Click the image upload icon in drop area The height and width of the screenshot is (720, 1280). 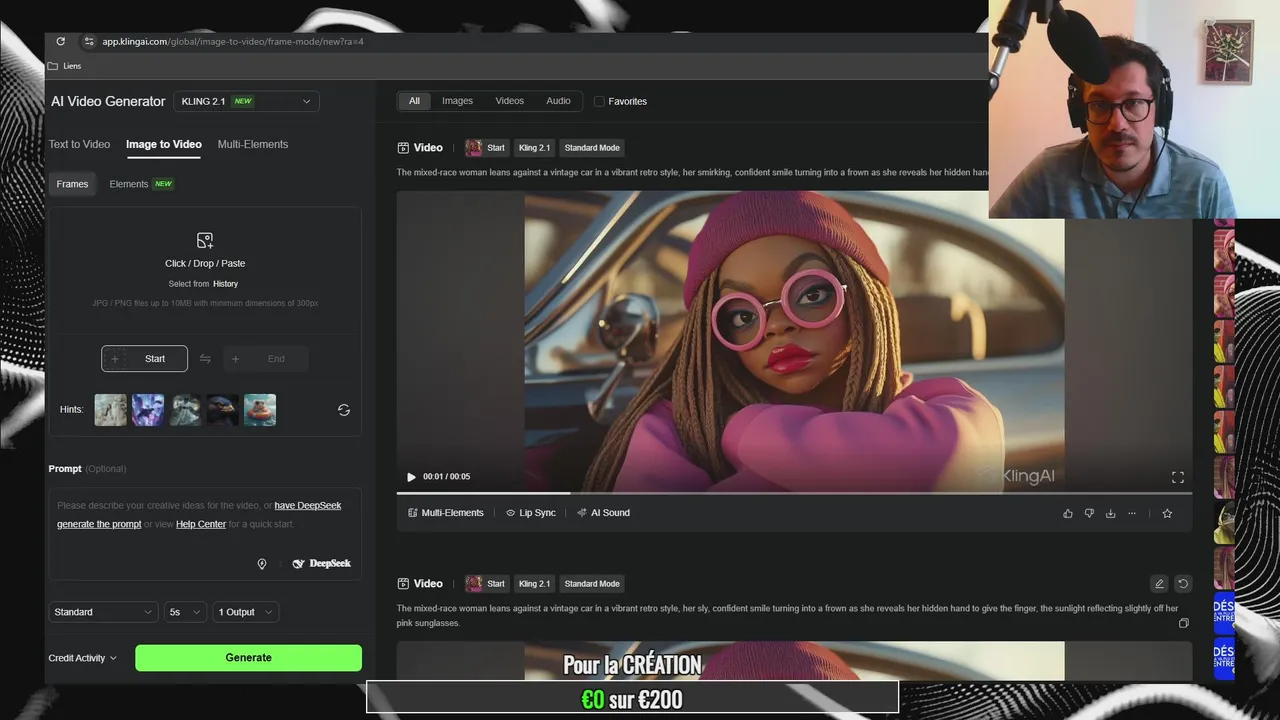[205, 240]
